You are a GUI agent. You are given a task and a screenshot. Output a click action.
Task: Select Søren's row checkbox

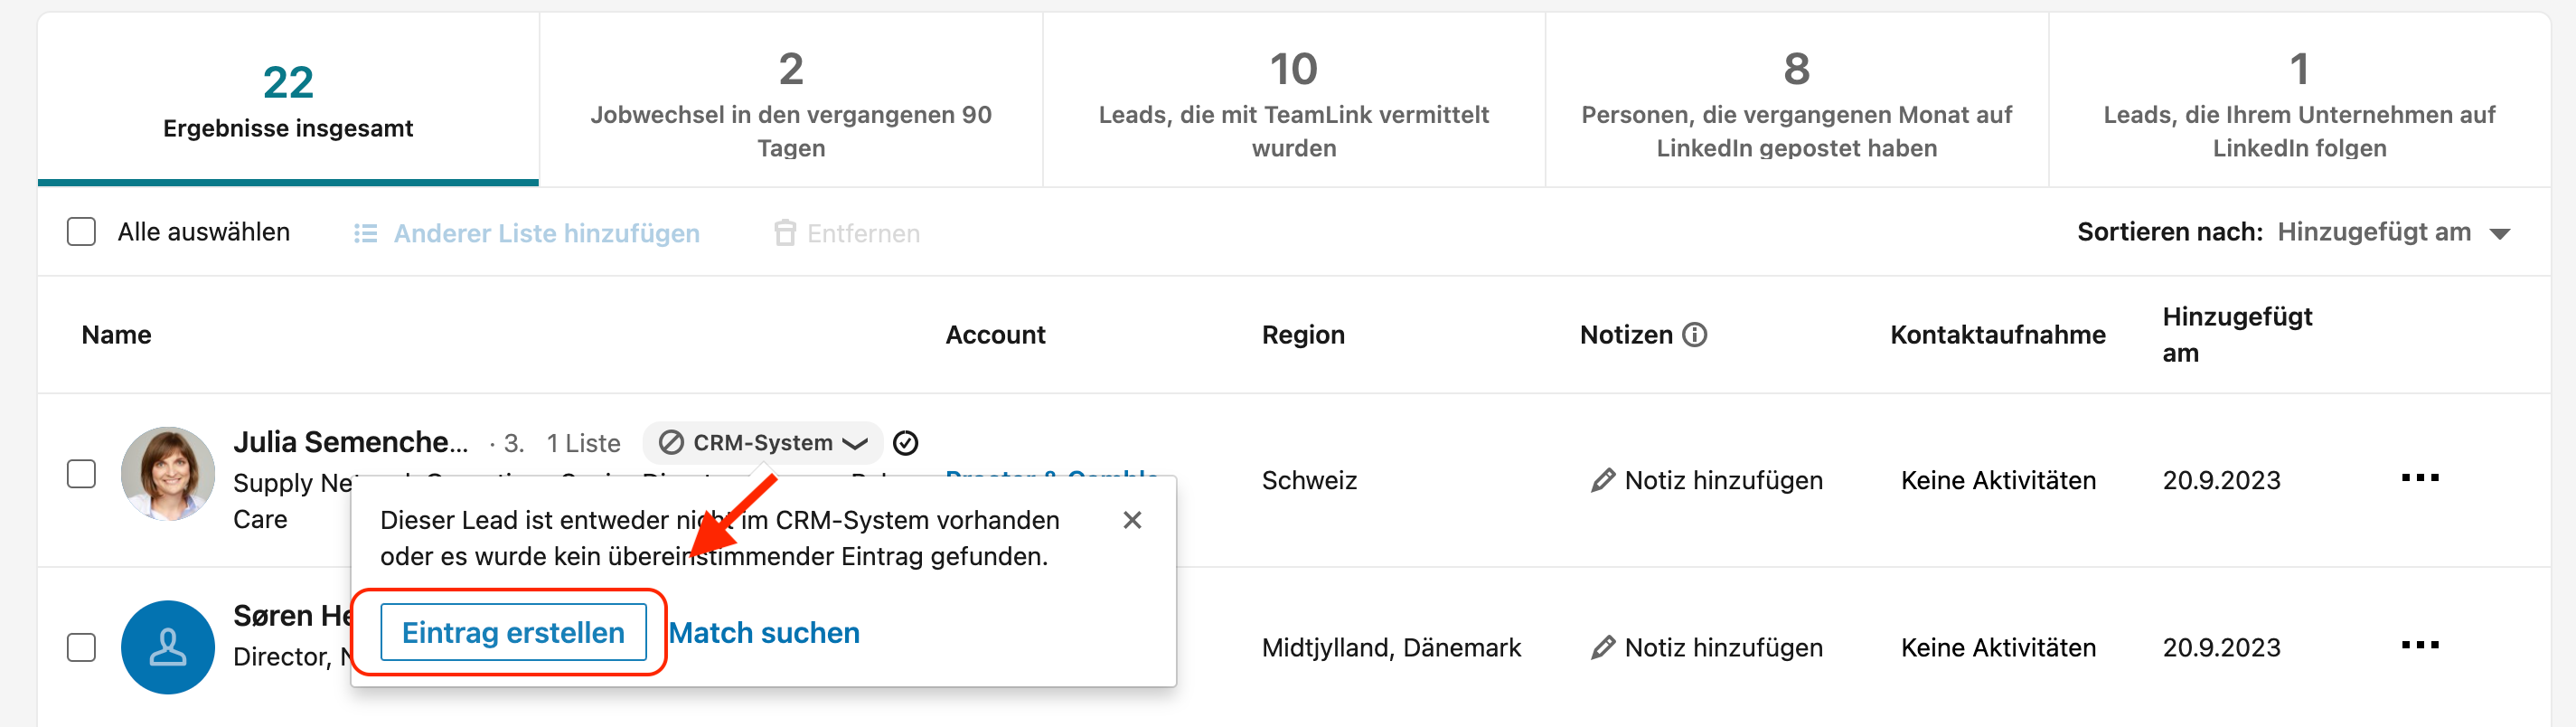tap(81, 647)
